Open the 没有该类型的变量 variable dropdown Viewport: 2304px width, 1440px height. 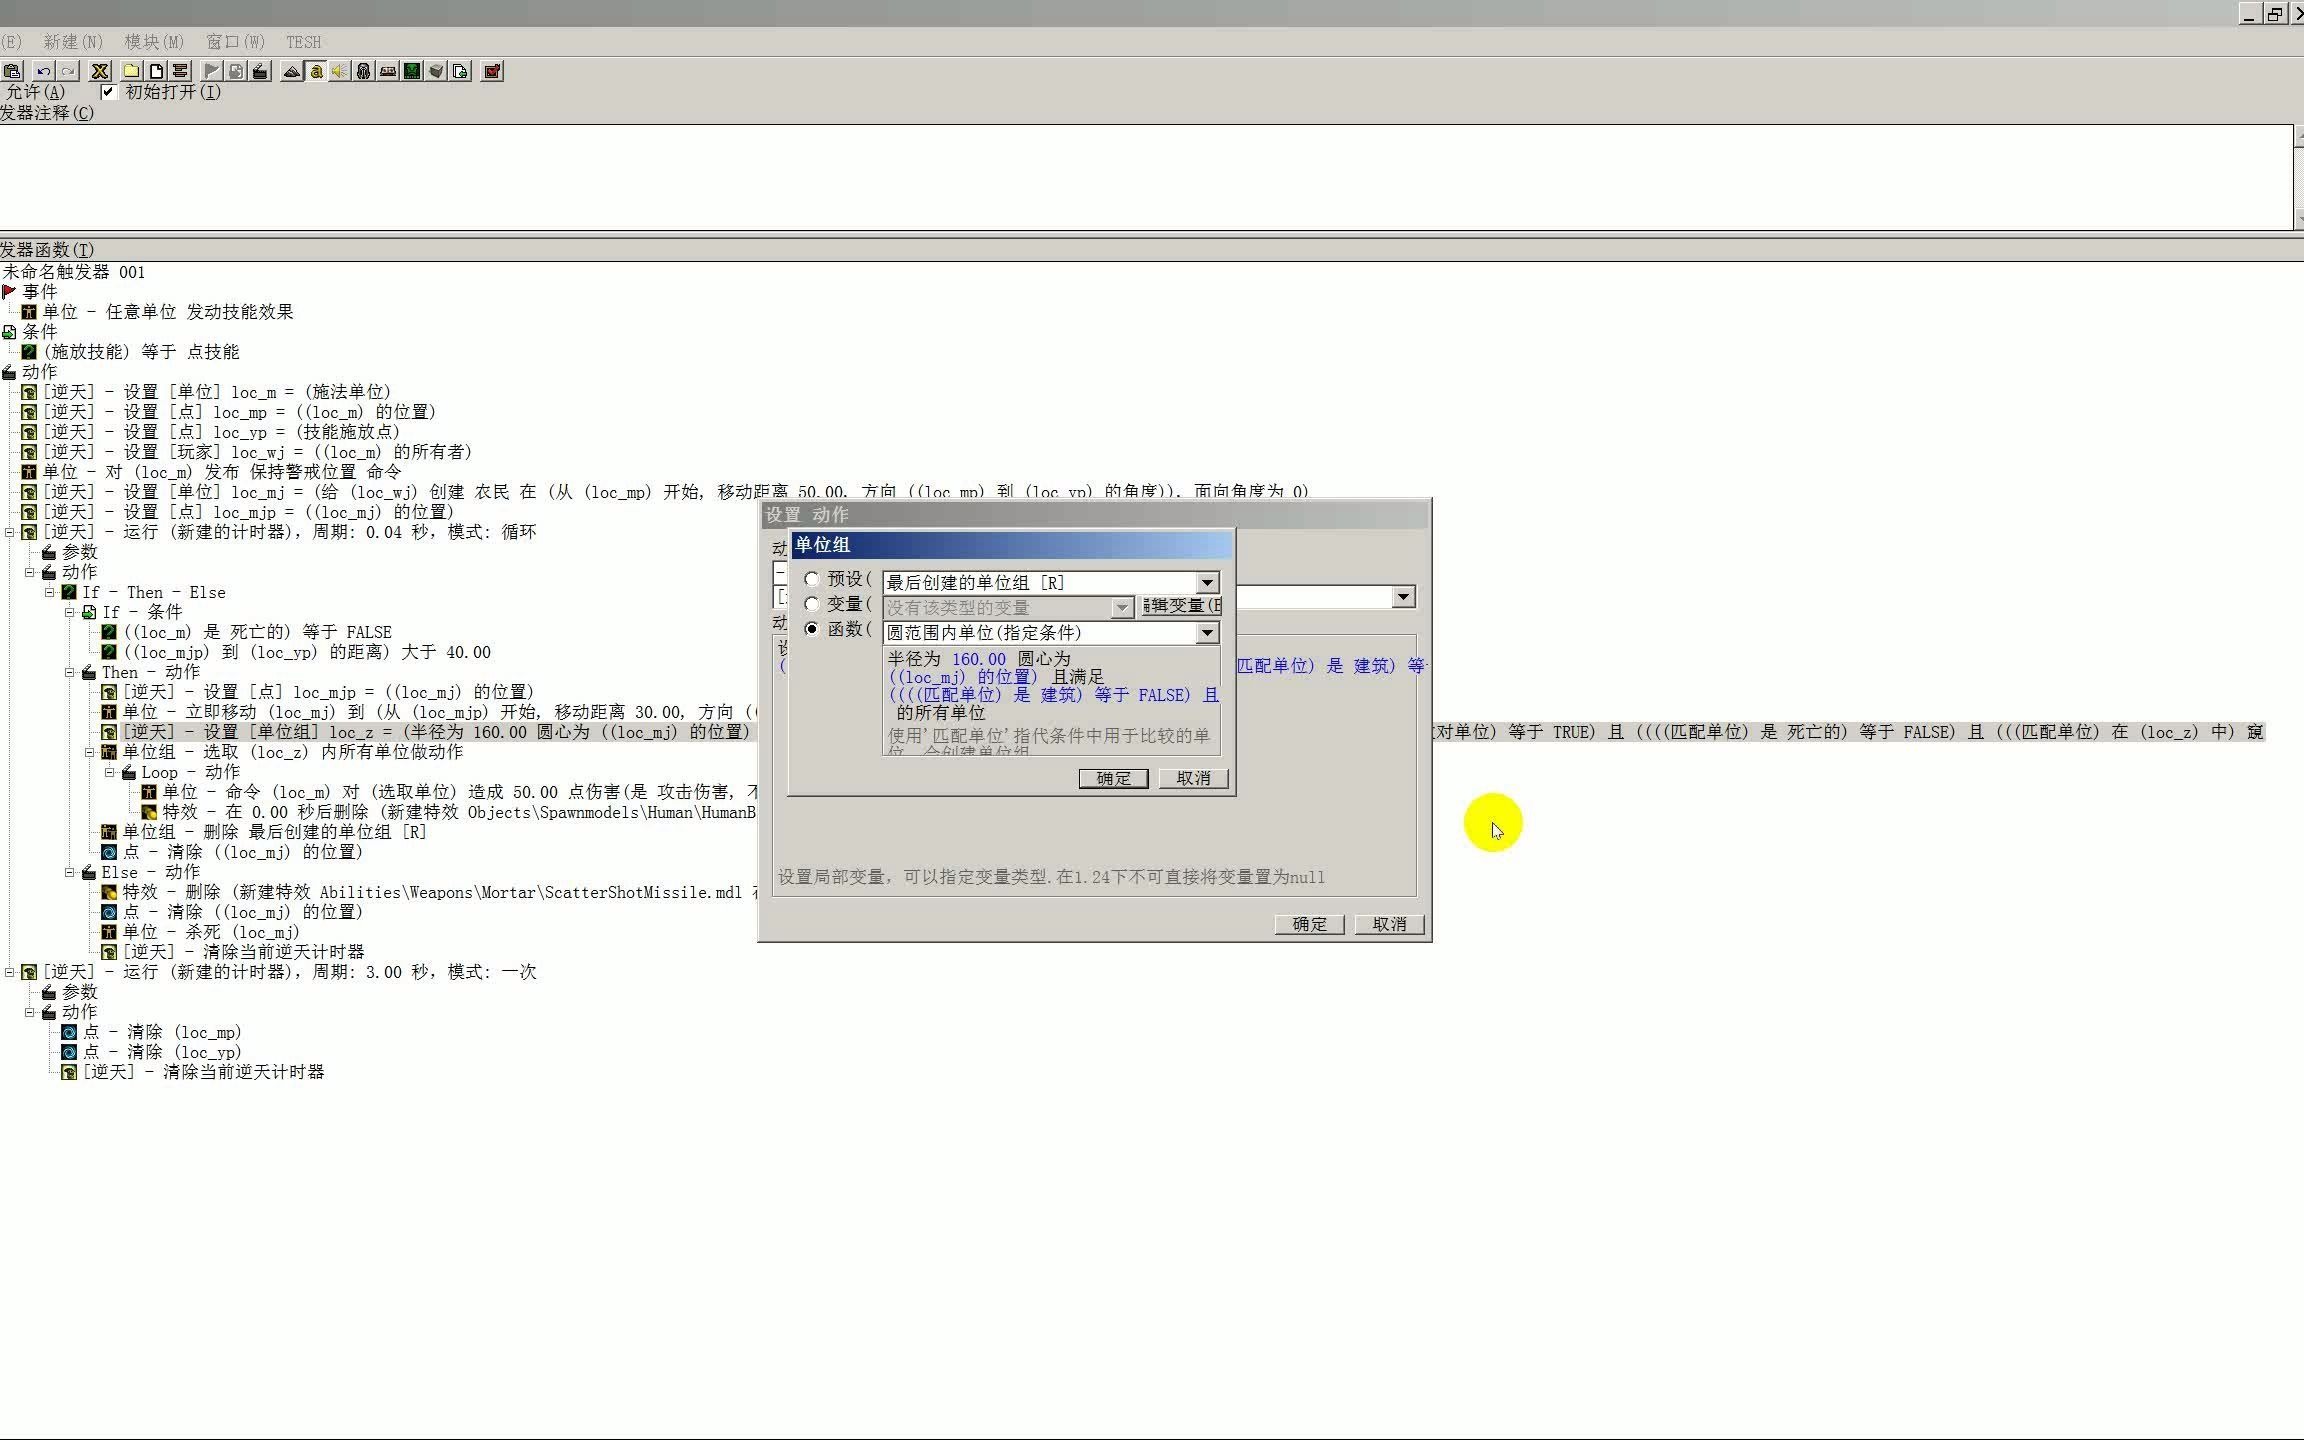1122,608
